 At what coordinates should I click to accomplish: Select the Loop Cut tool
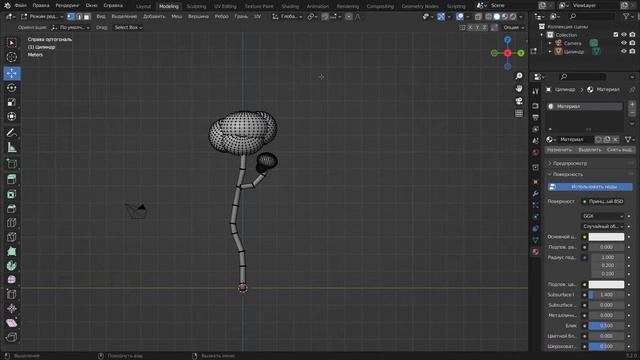(11, 223)
